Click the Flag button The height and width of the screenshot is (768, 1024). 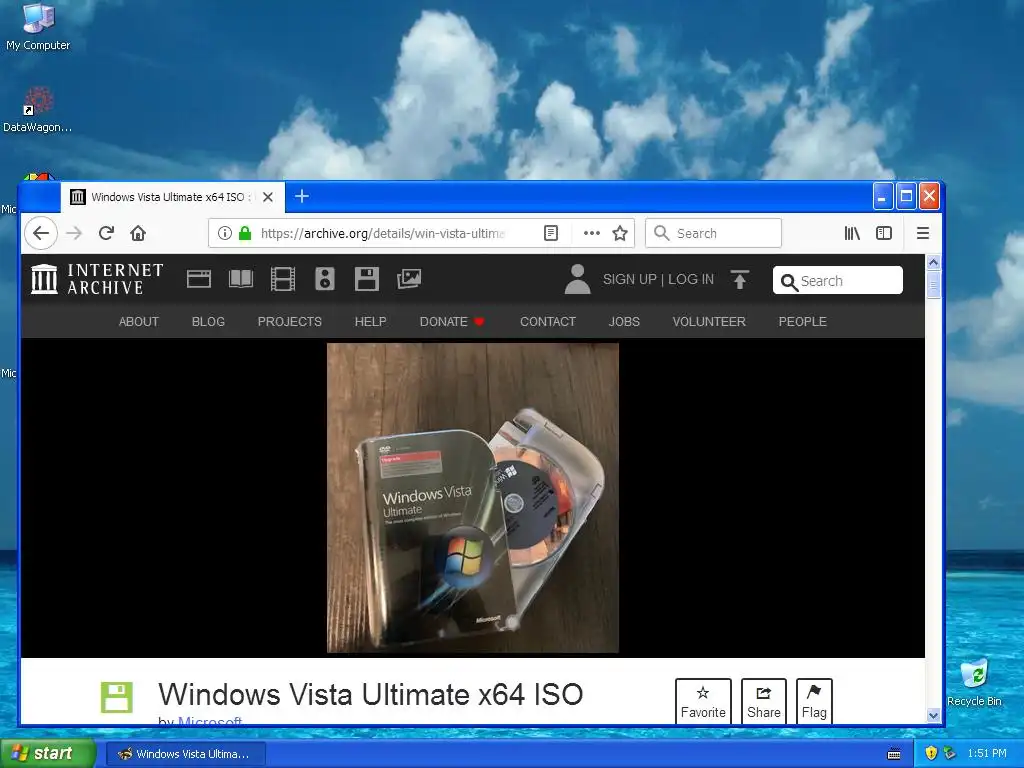(x=814, y=701)
